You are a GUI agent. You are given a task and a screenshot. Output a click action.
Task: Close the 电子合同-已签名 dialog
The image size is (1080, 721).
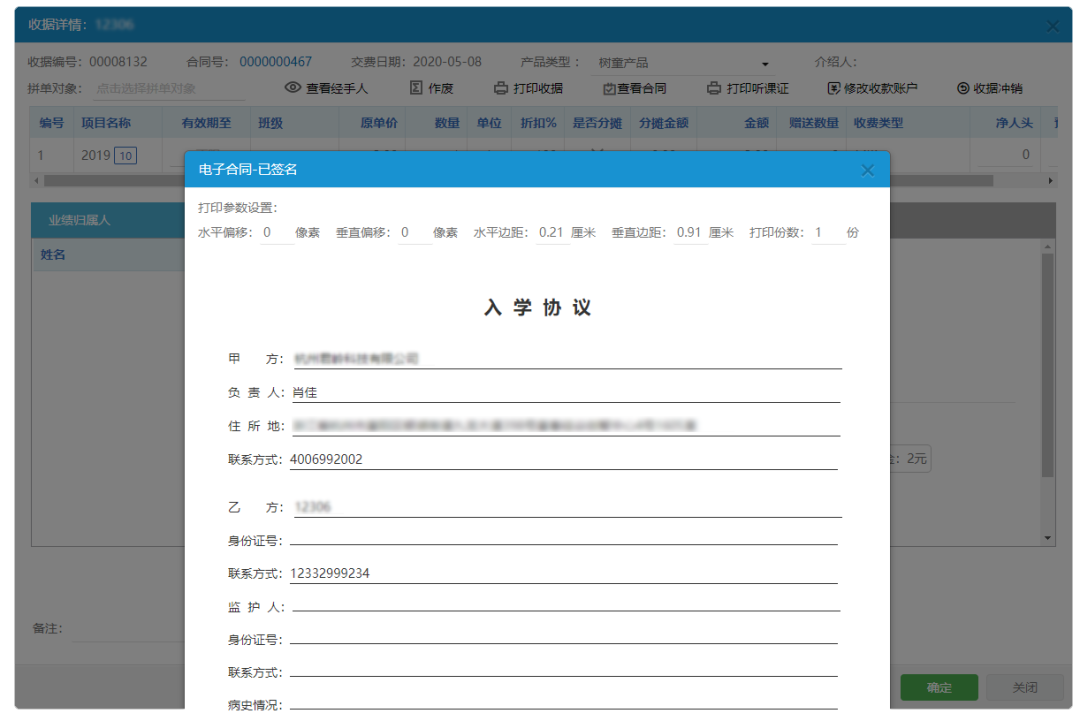[868, 169]
